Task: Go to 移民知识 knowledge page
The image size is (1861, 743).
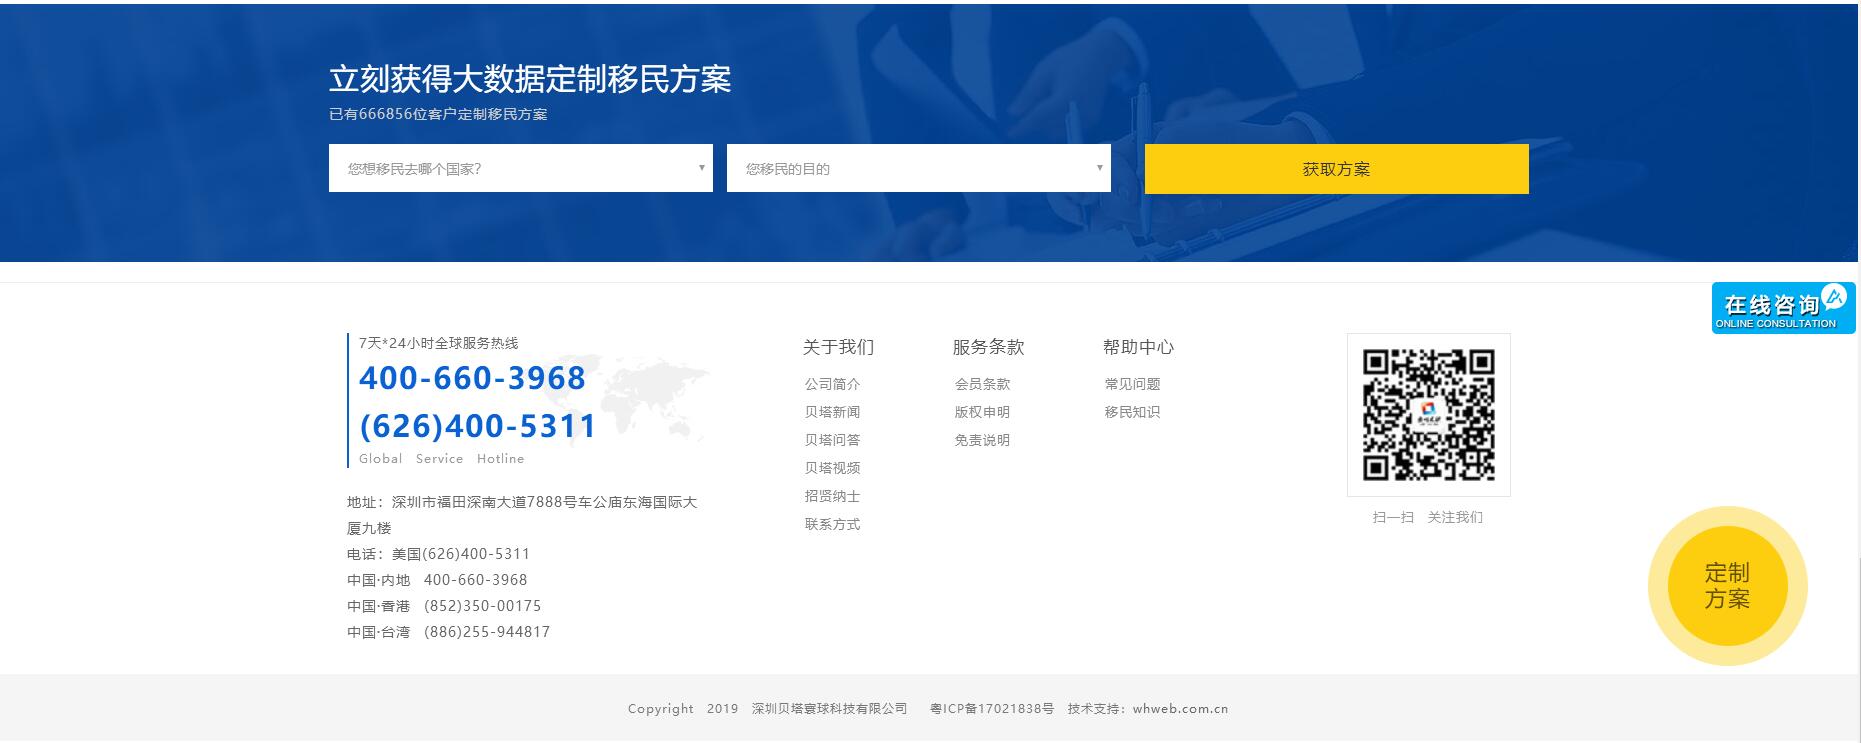Action: [1132, 412]
